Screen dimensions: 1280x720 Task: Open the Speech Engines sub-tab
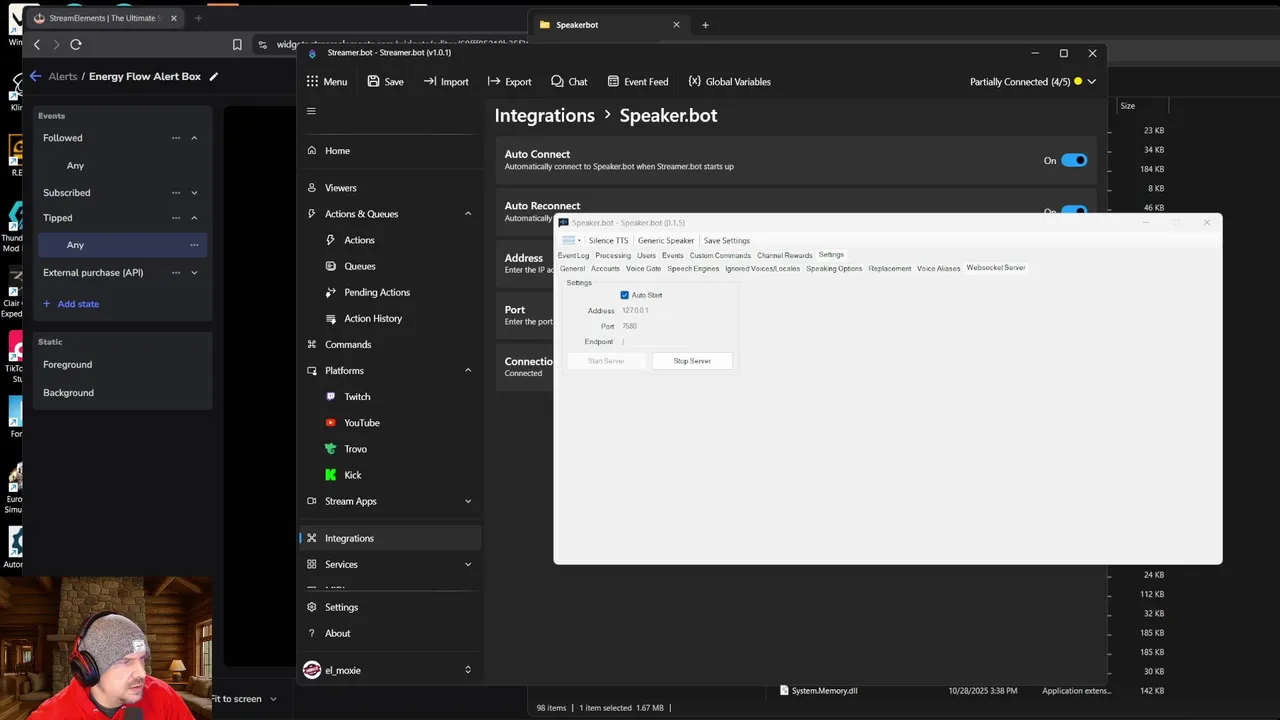point(693,269)
